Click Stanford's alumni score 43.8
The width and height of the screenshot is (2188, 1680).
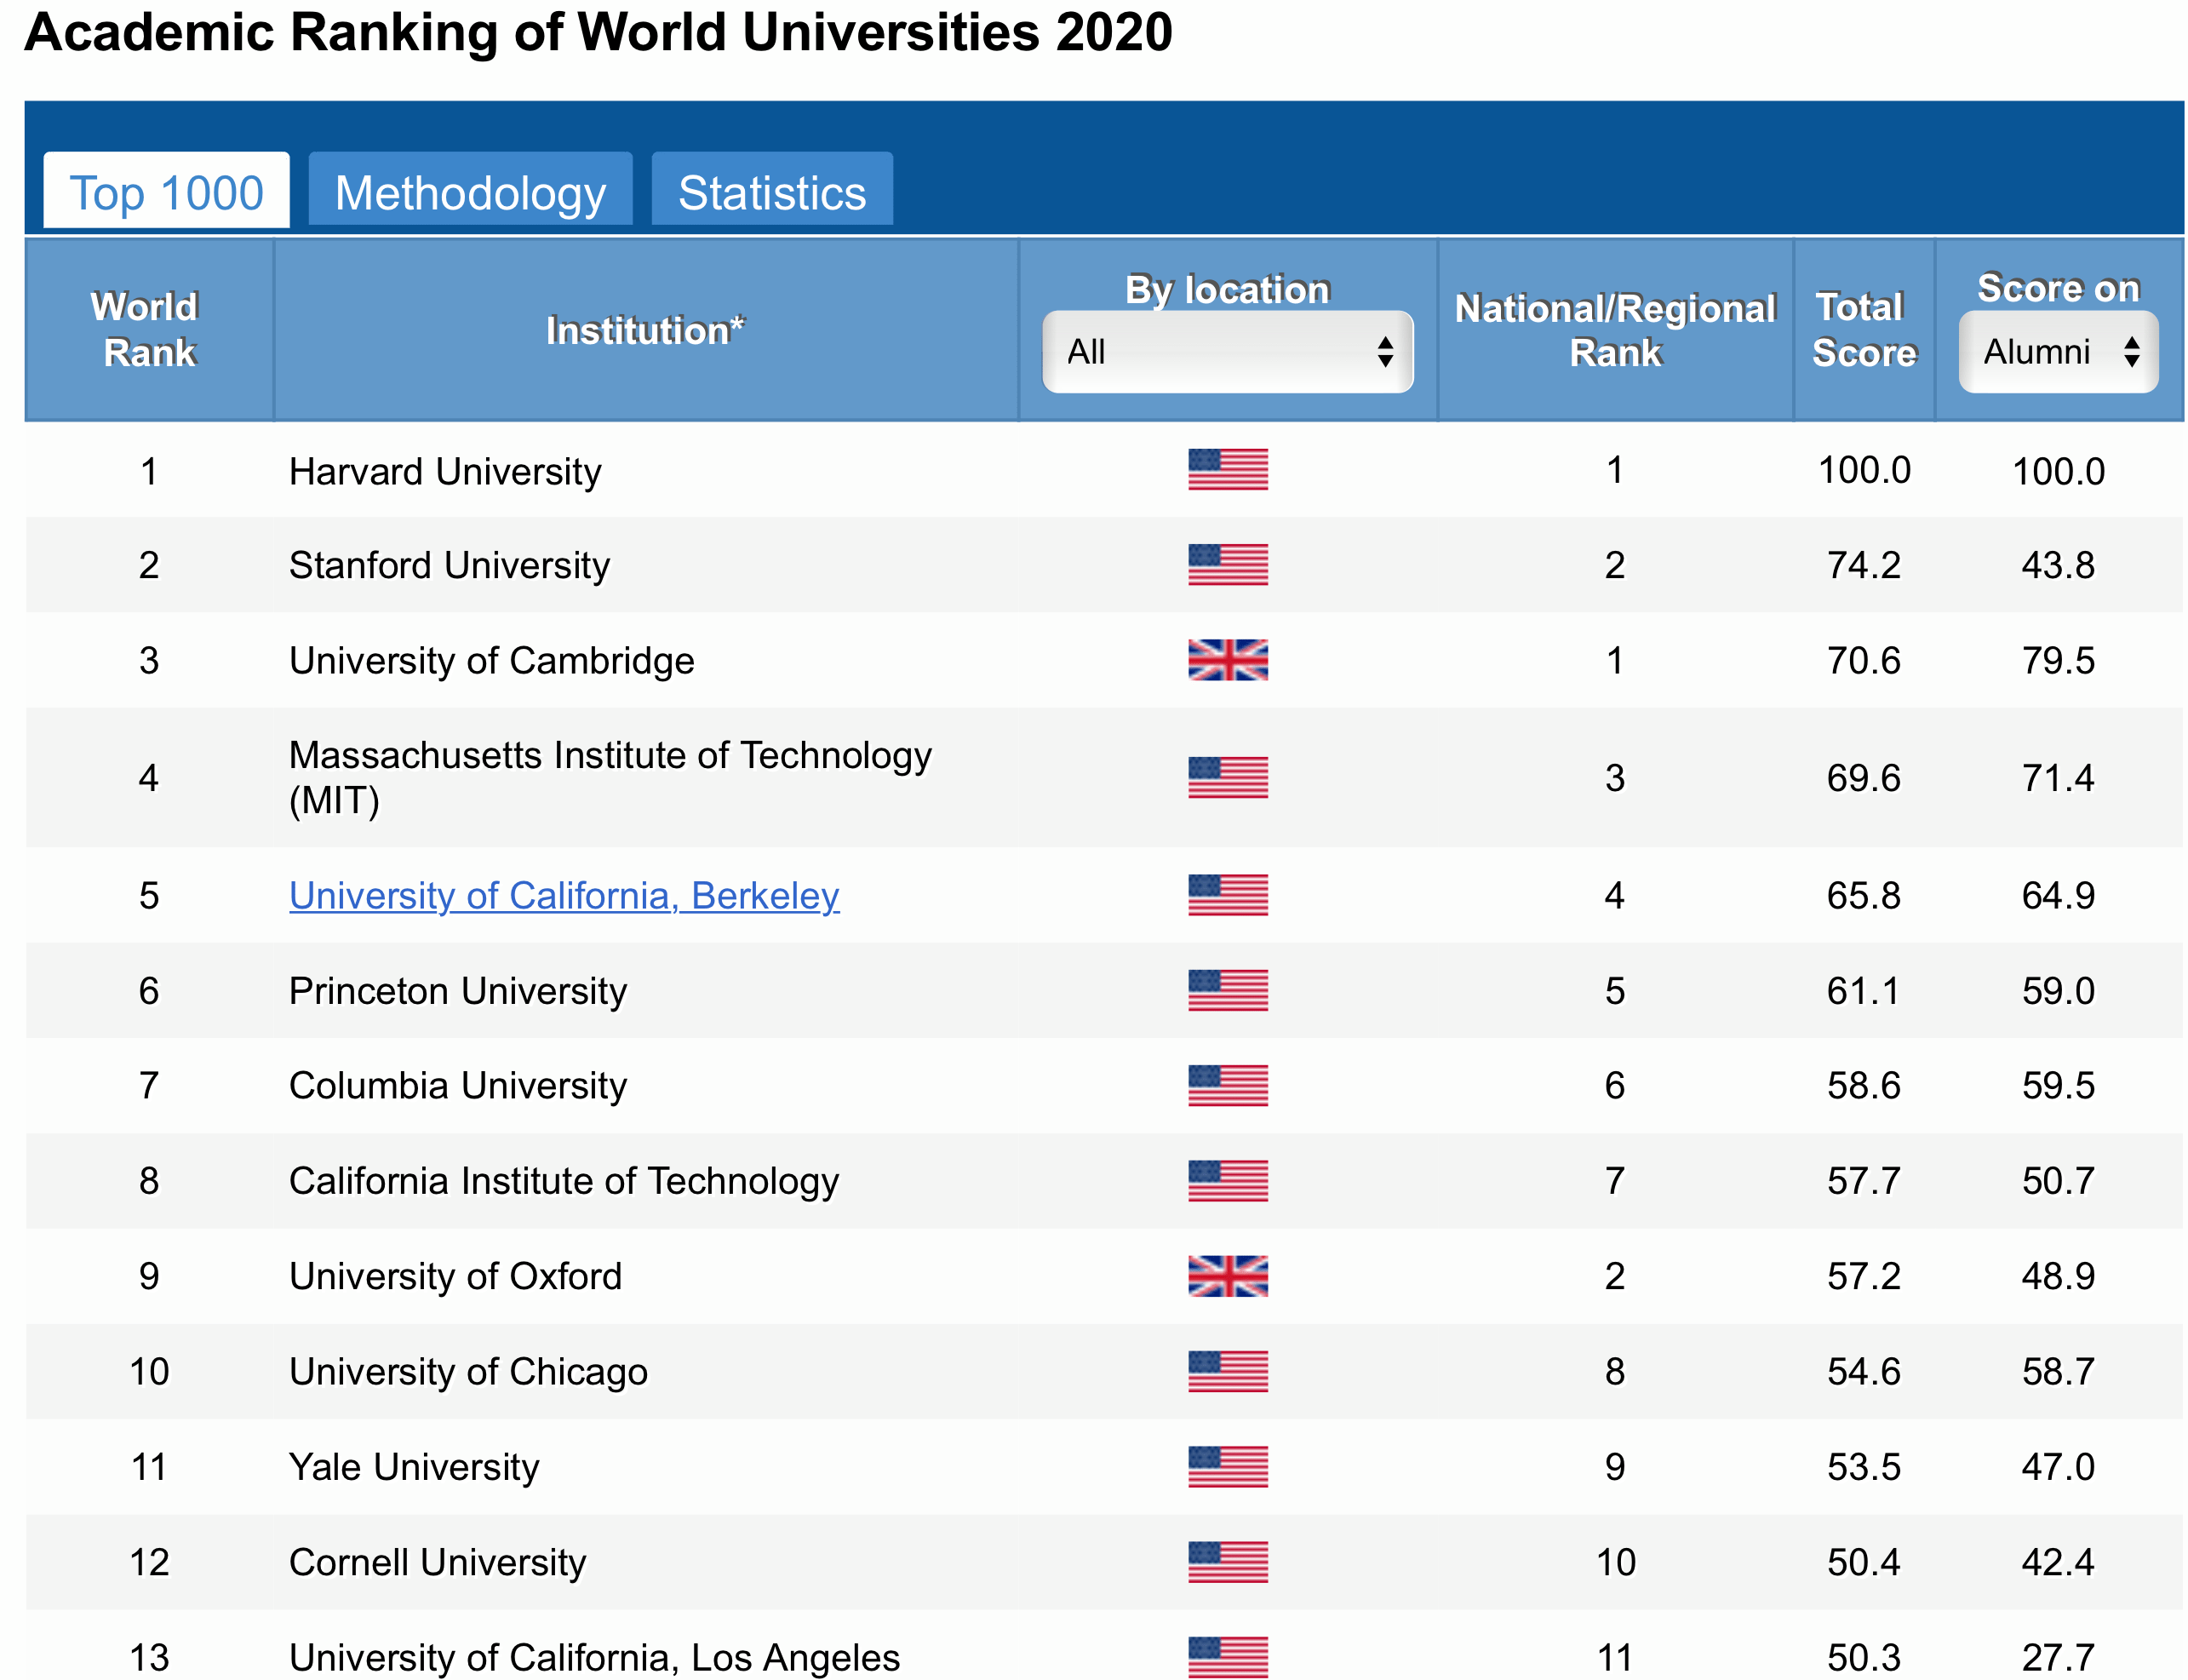2058,566
